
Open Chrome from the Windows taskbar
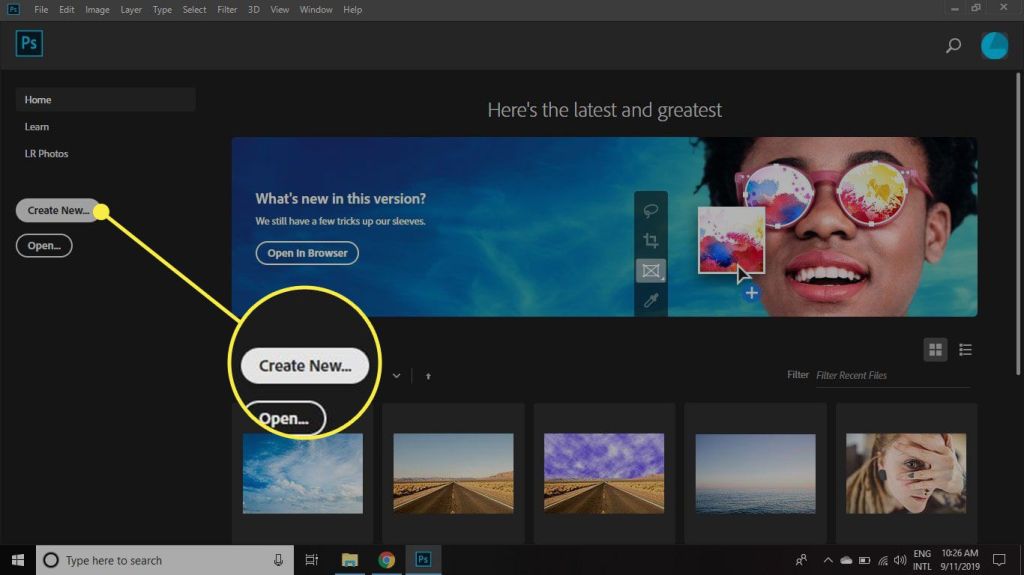[386, 560]
